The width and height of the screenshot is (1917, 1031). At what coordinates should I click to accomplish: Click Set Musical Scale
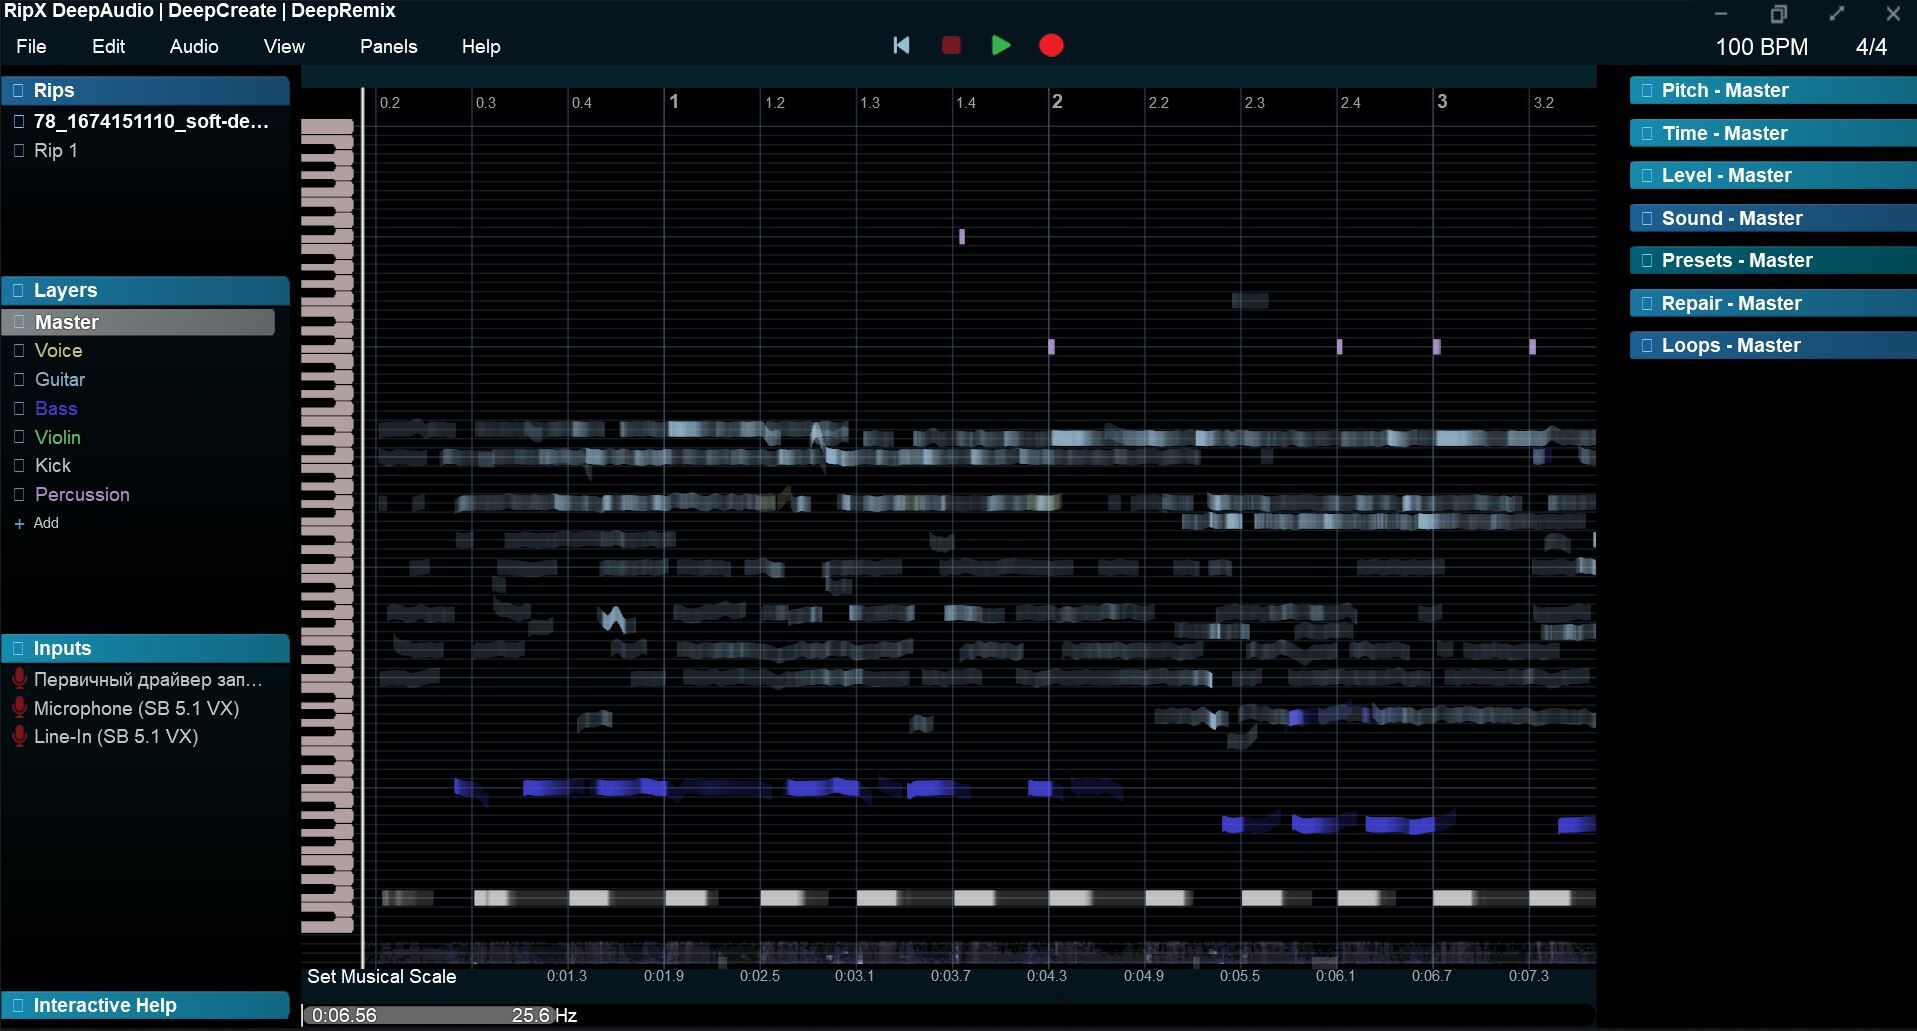[x=382, y=976]
